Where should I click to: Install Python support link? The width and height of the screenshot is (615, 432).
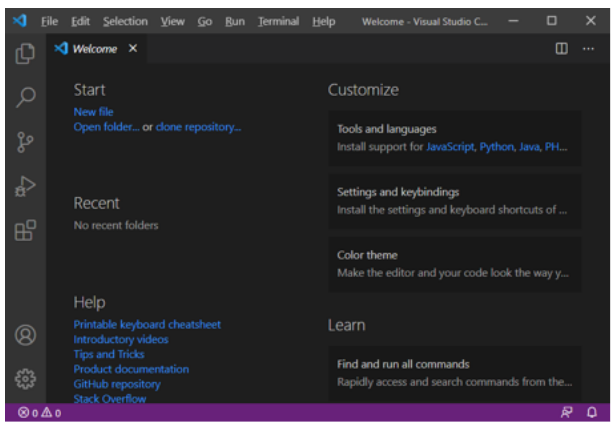[x=497, y=147]
